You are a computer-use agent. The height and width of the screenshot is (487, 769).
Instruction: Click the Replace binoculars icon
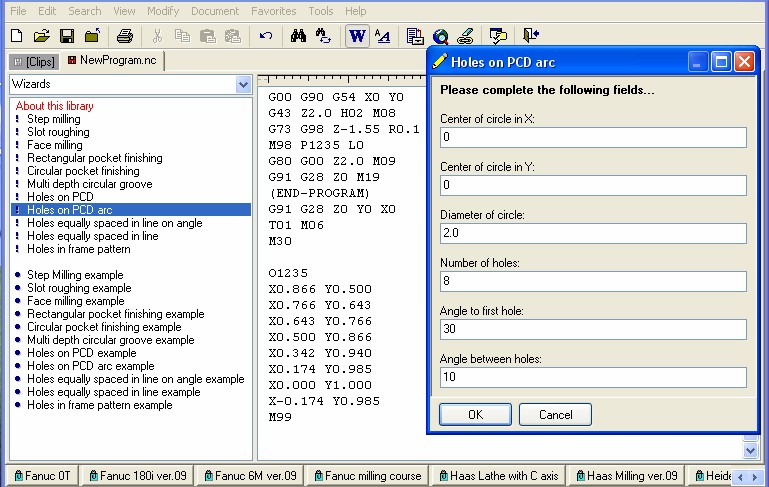click(x=323, y=36)
